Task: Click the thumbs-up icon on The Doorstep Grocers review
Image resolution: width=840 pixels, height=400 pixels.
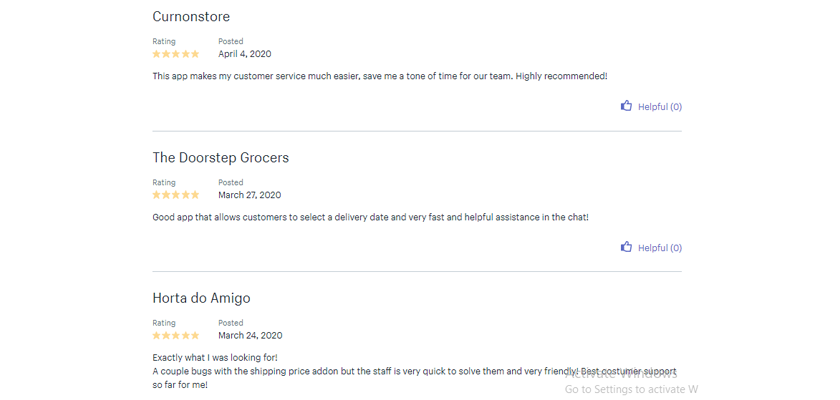Action: (x=626, y=247)
